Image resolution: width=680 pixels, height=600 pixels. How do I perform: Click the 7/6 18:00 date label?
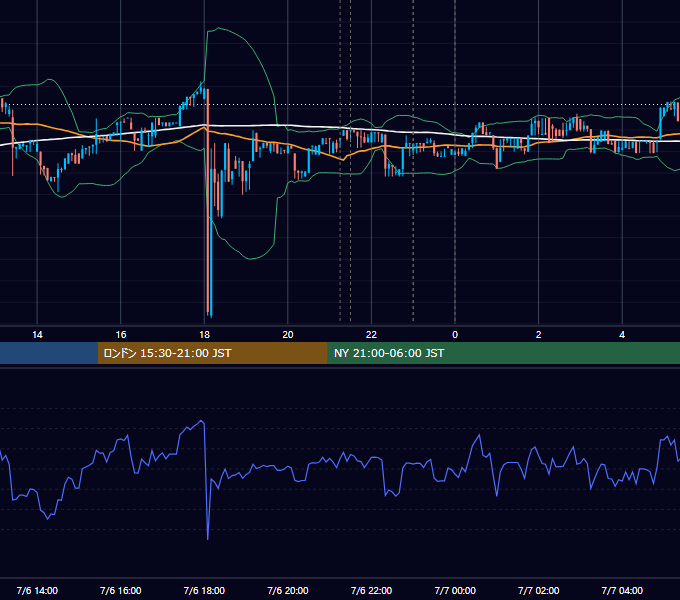pyautogui.click(x=204, y=590)
